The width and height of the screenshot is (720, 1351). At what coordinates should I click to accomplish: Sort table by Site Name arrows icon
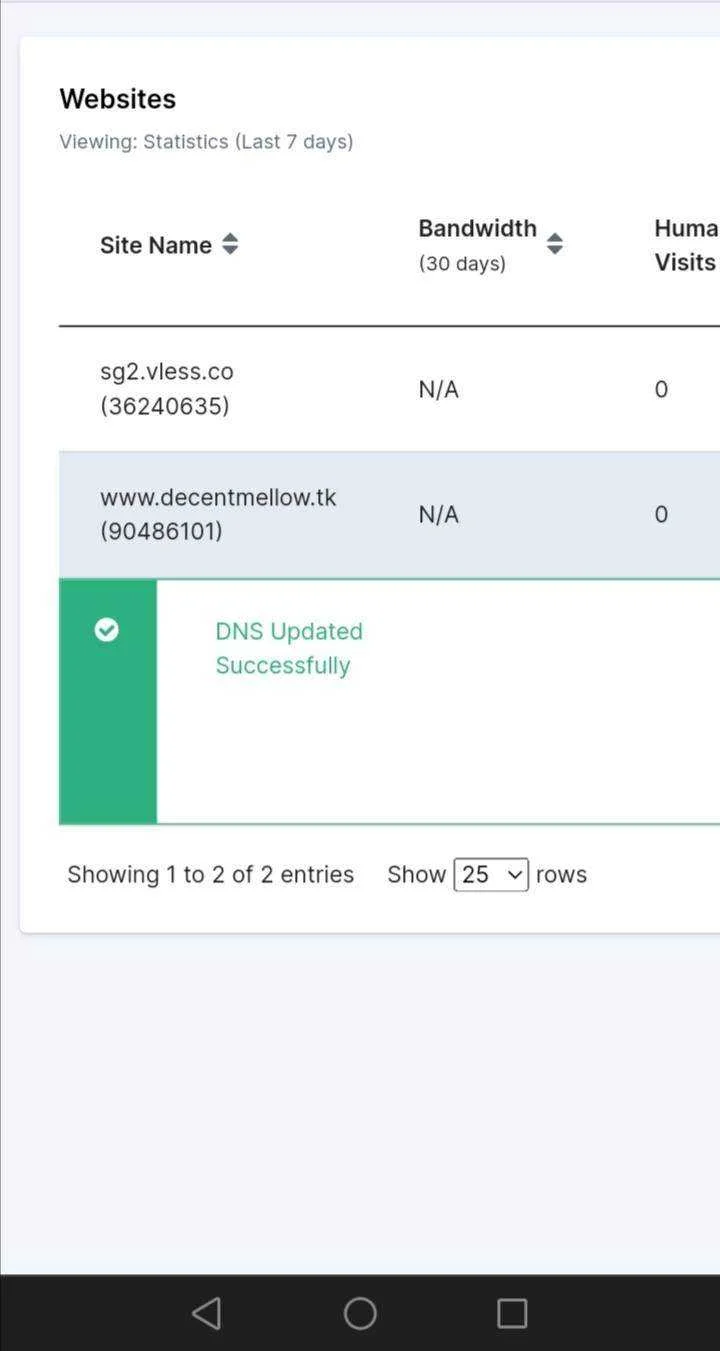230,244
